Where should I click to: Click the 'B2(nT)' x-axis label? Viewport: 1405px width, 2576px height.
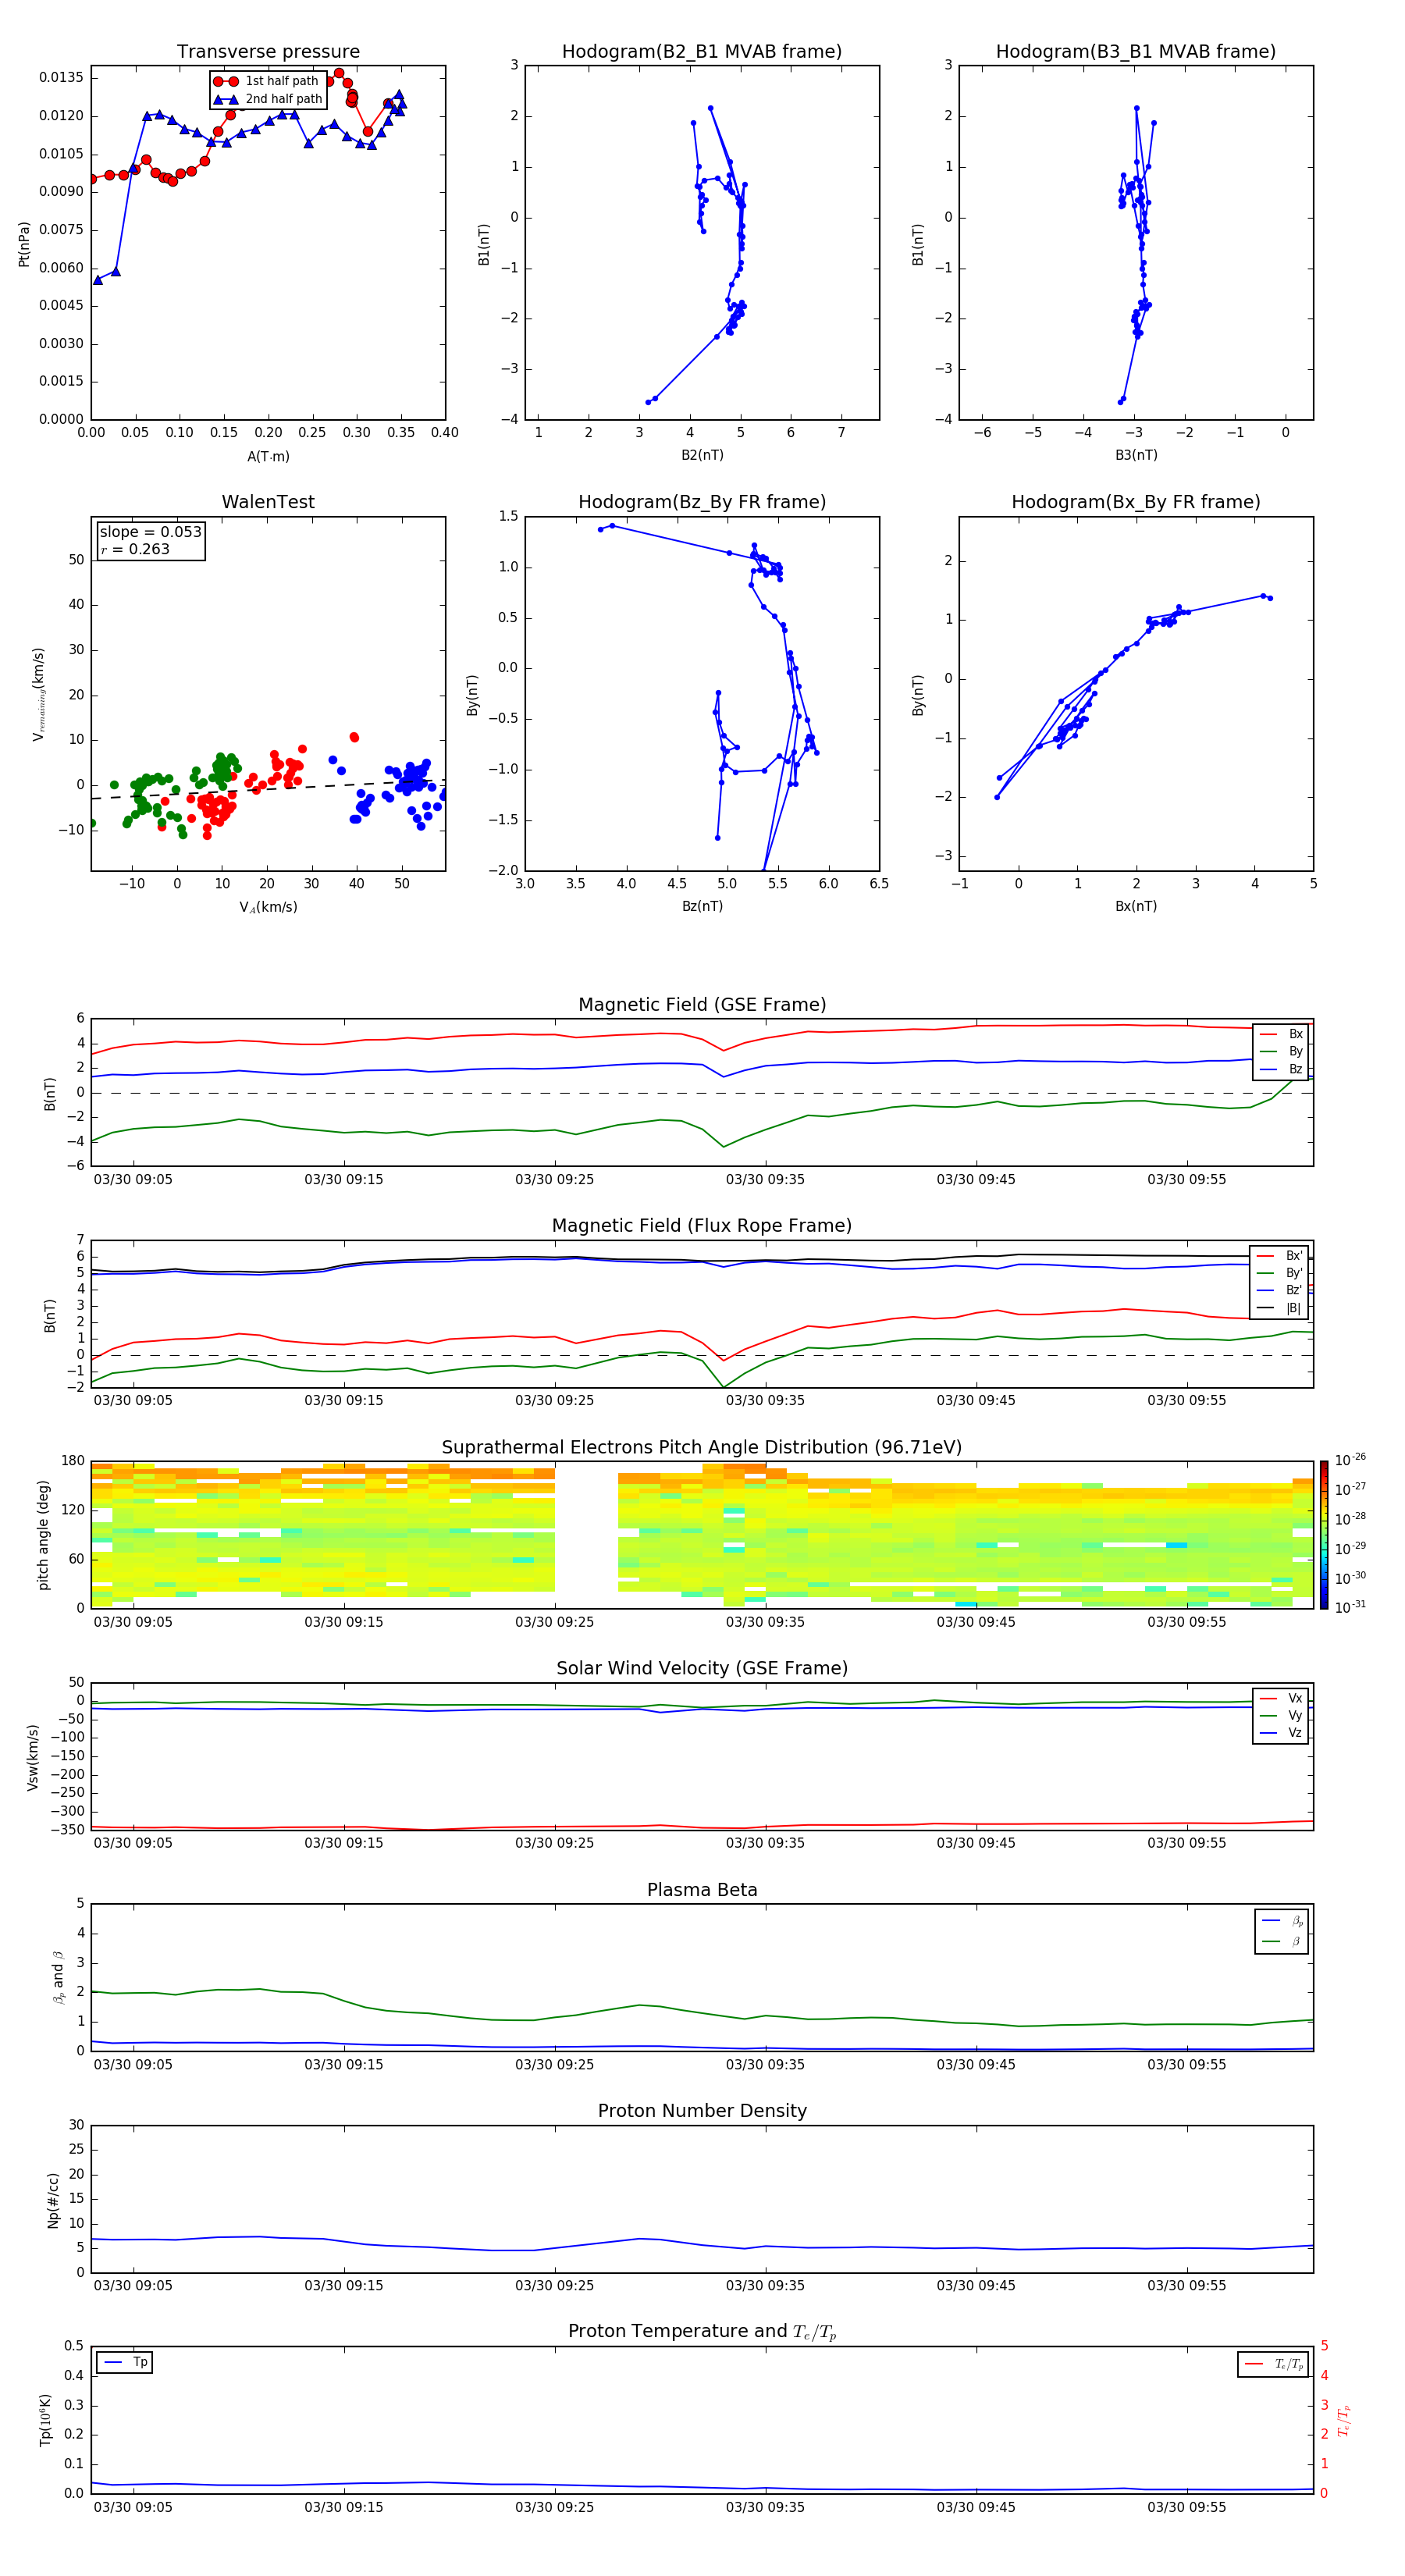tap(702, 455)
